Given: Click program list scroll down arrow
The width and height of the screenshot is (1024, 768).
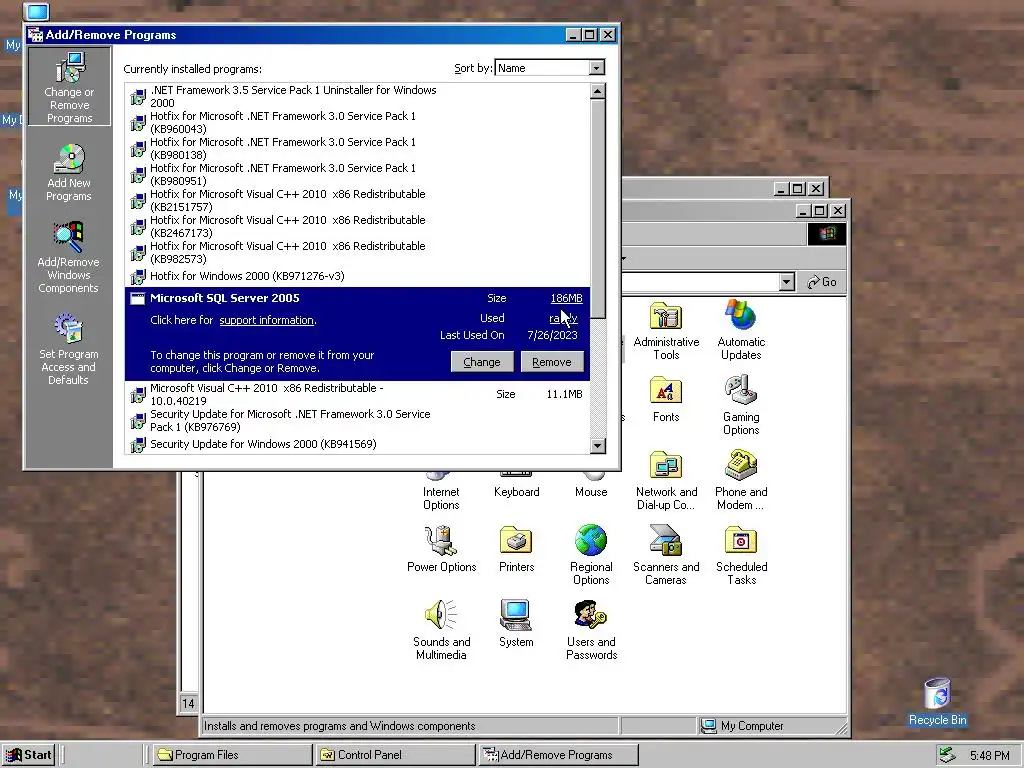Looking at the screenshot, I should [x=598, y=446].
